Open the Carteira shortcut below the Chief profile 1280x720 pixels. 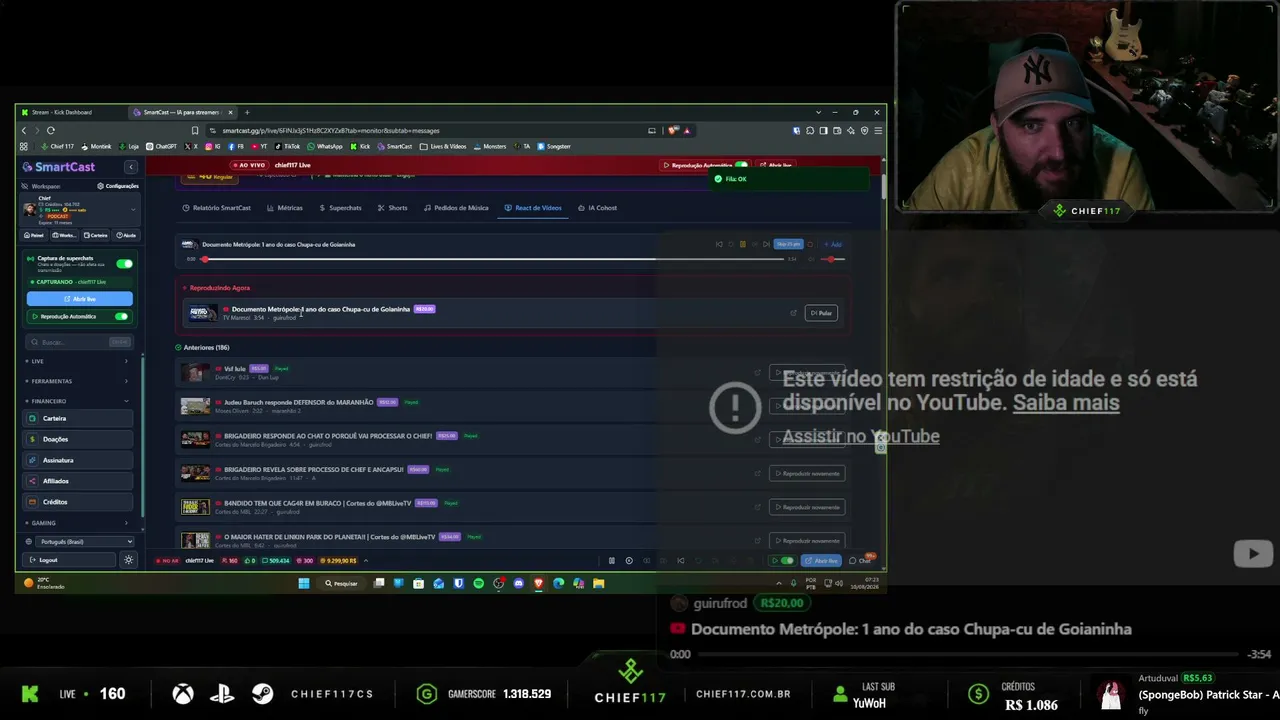click(97, 235)
